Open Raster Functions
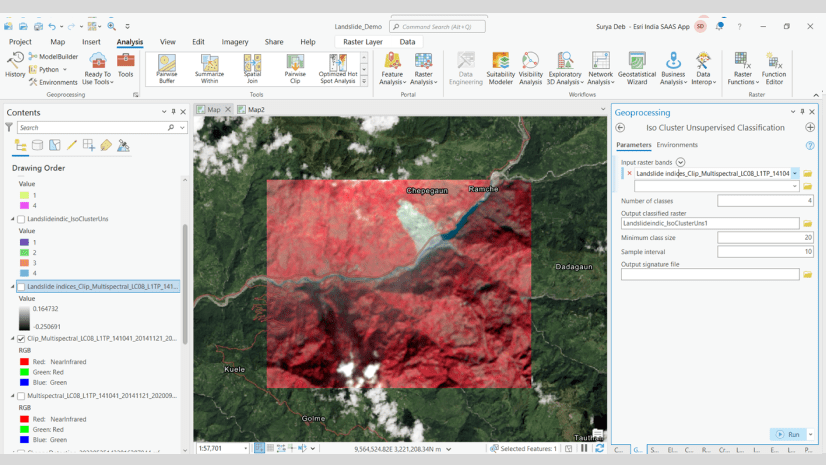The image size is (826, 465). 743,68
